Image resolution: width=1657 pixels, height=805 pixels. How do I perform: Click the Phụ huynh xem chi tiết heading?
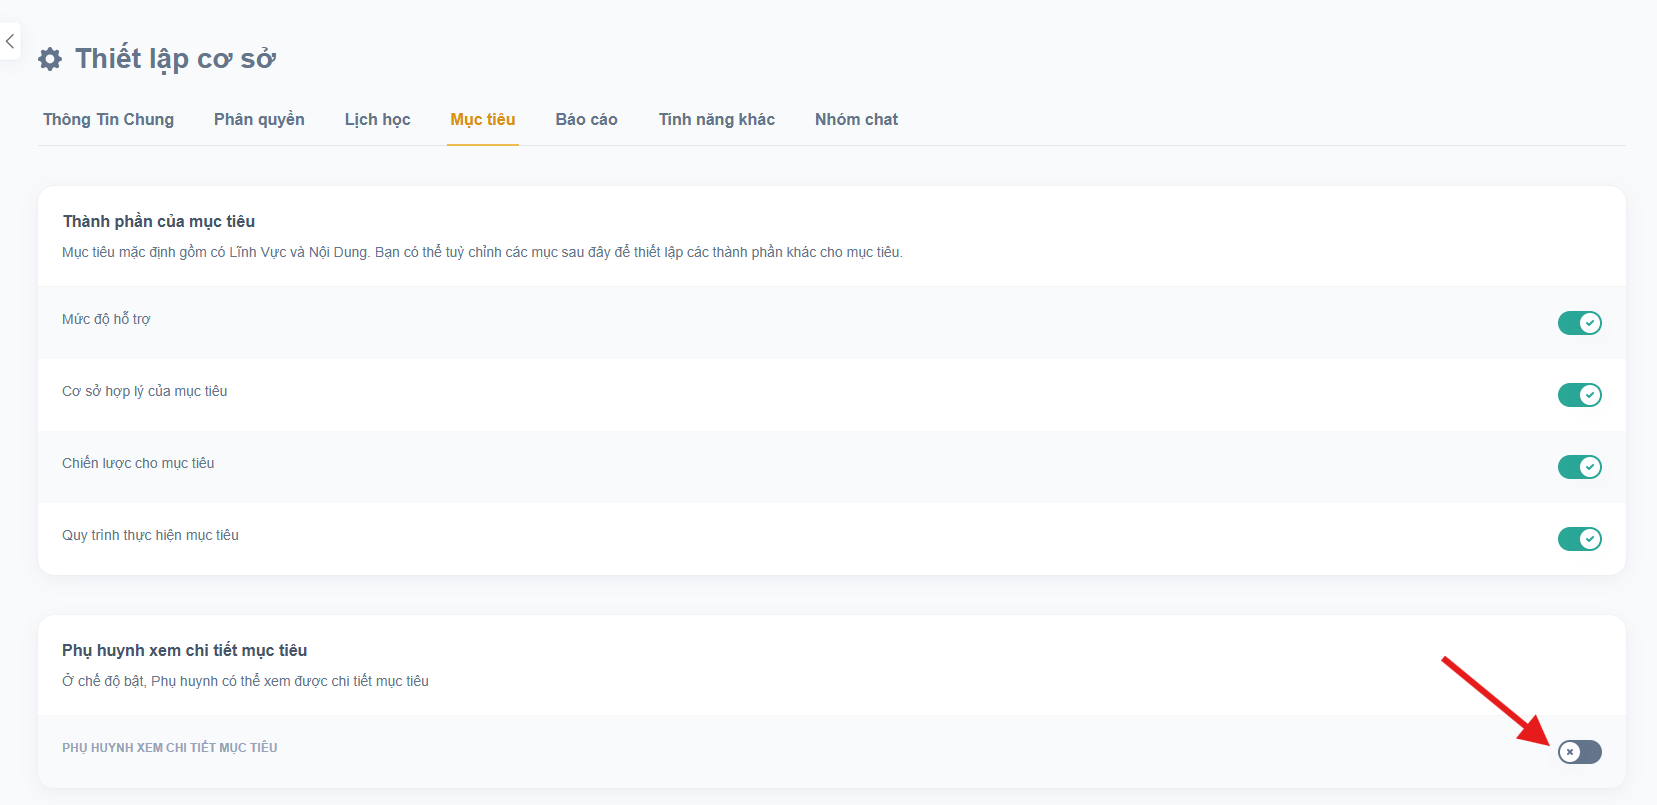(184, 650)
